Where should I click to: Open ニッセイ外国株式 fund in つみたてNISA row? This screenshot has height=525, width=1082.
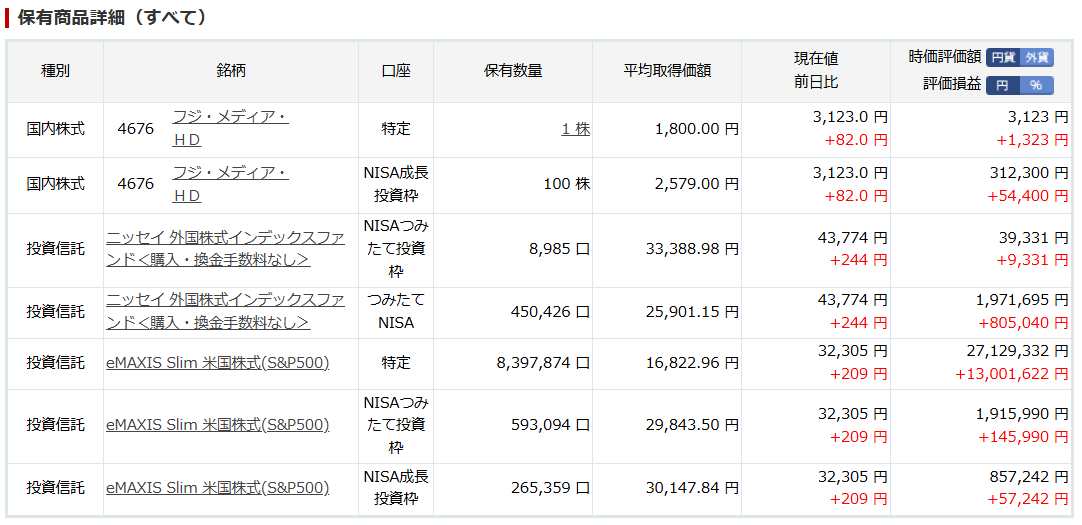(225, 312)
